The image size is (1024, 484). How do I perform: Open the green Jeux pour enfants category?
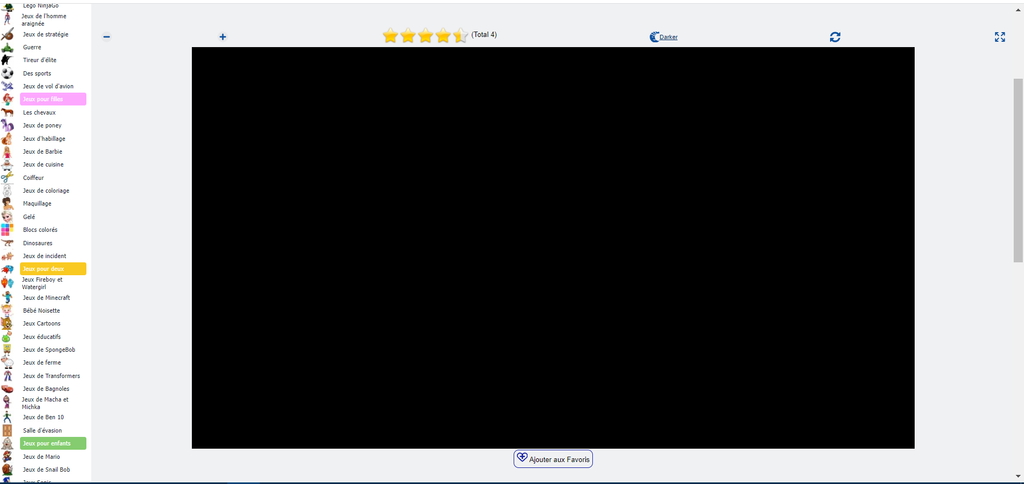click(x=53, y=443)
